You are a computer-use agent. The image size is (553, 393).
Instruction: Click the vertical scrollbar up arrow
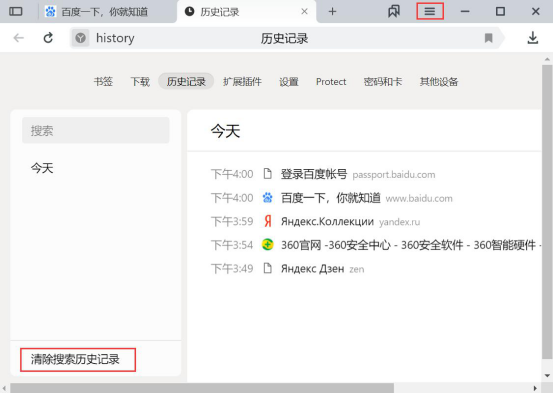[547, 59]
